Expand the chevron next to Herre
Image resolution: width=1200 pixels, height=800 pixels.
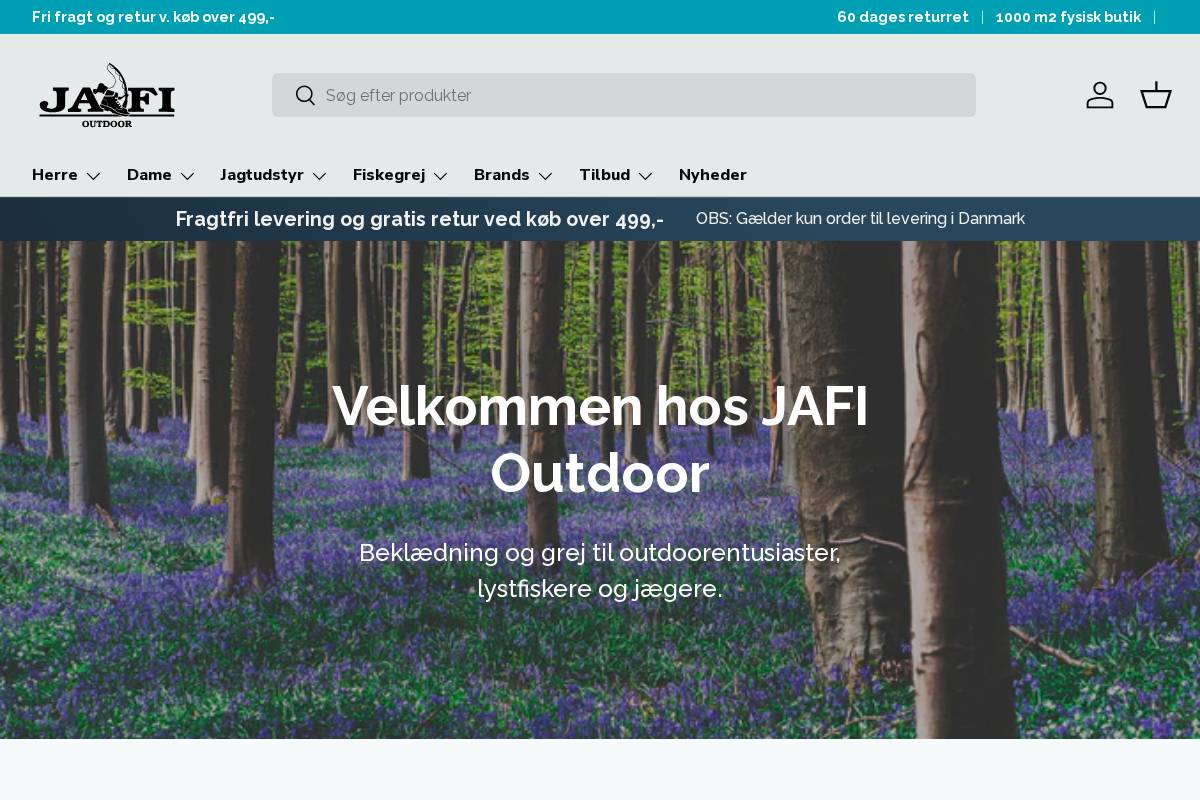(x=94, y=176)
